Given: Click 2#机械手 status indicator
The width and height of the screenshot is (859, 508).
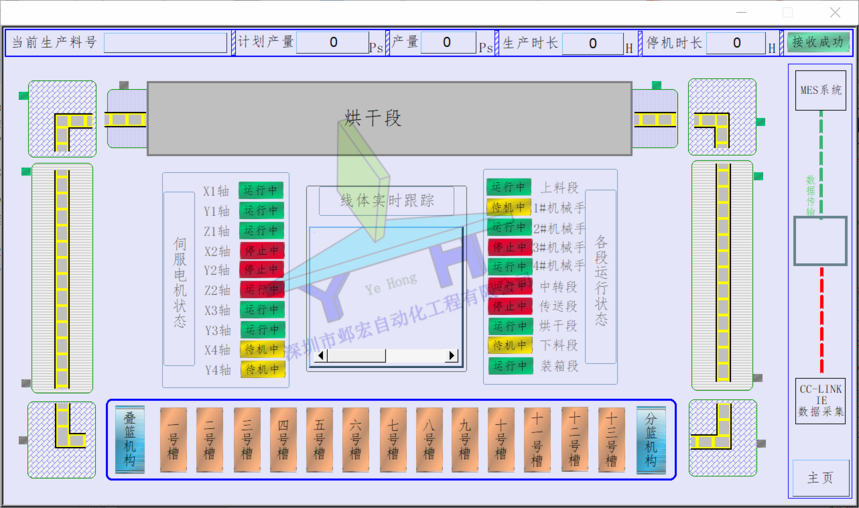Looking at the screenshot, I should [x=509, y=227].
